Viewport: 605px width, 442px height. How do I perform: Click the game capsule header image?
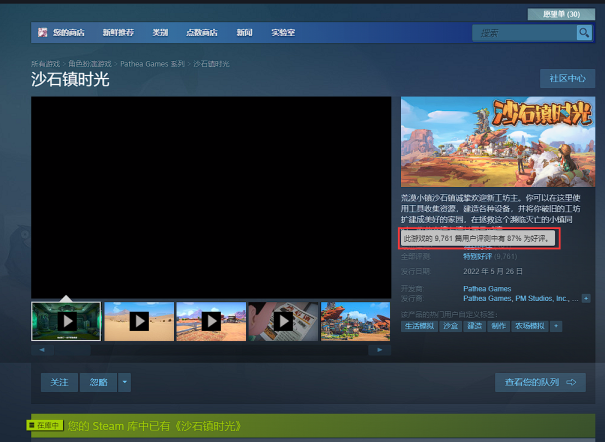[x=498, y=142]
